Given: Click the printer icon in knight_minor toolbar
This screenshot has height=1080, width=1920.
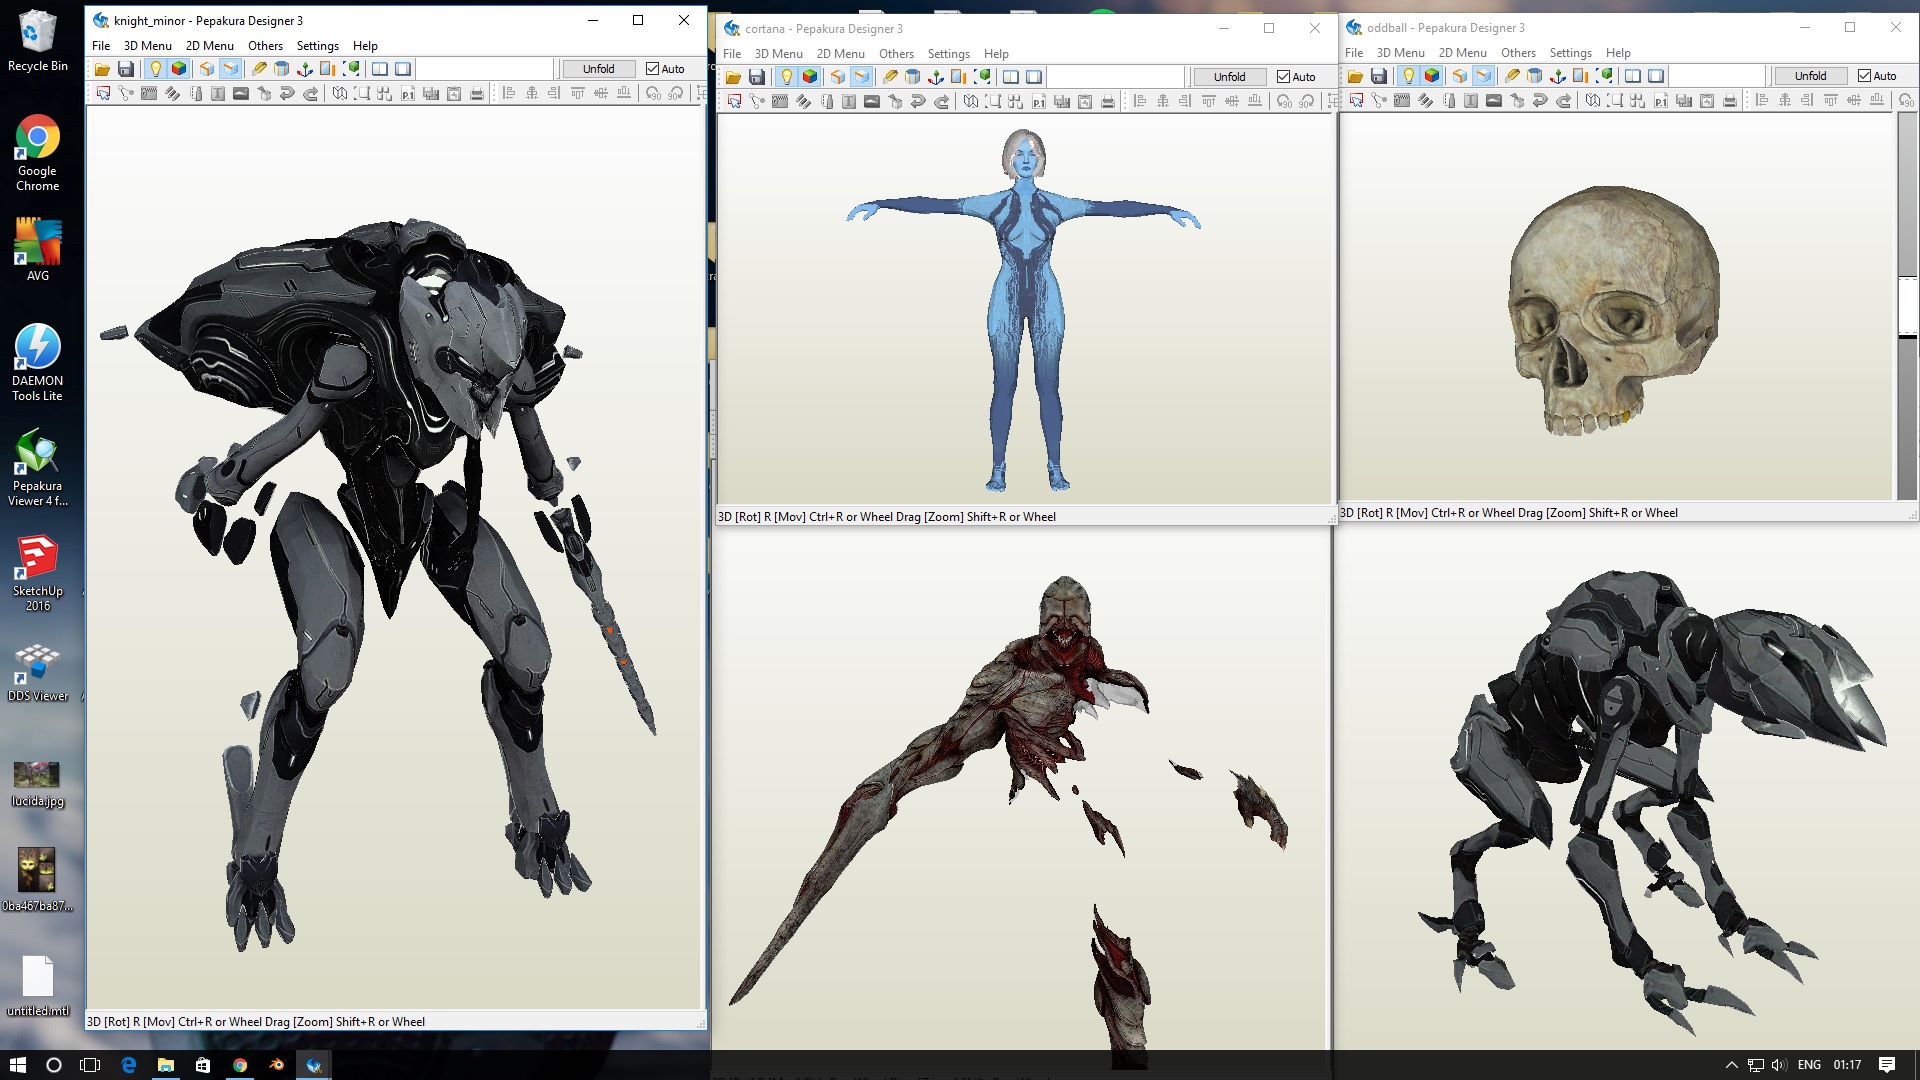Looking at the screenshot, I should pyautogui.click(x=477, y=94).
